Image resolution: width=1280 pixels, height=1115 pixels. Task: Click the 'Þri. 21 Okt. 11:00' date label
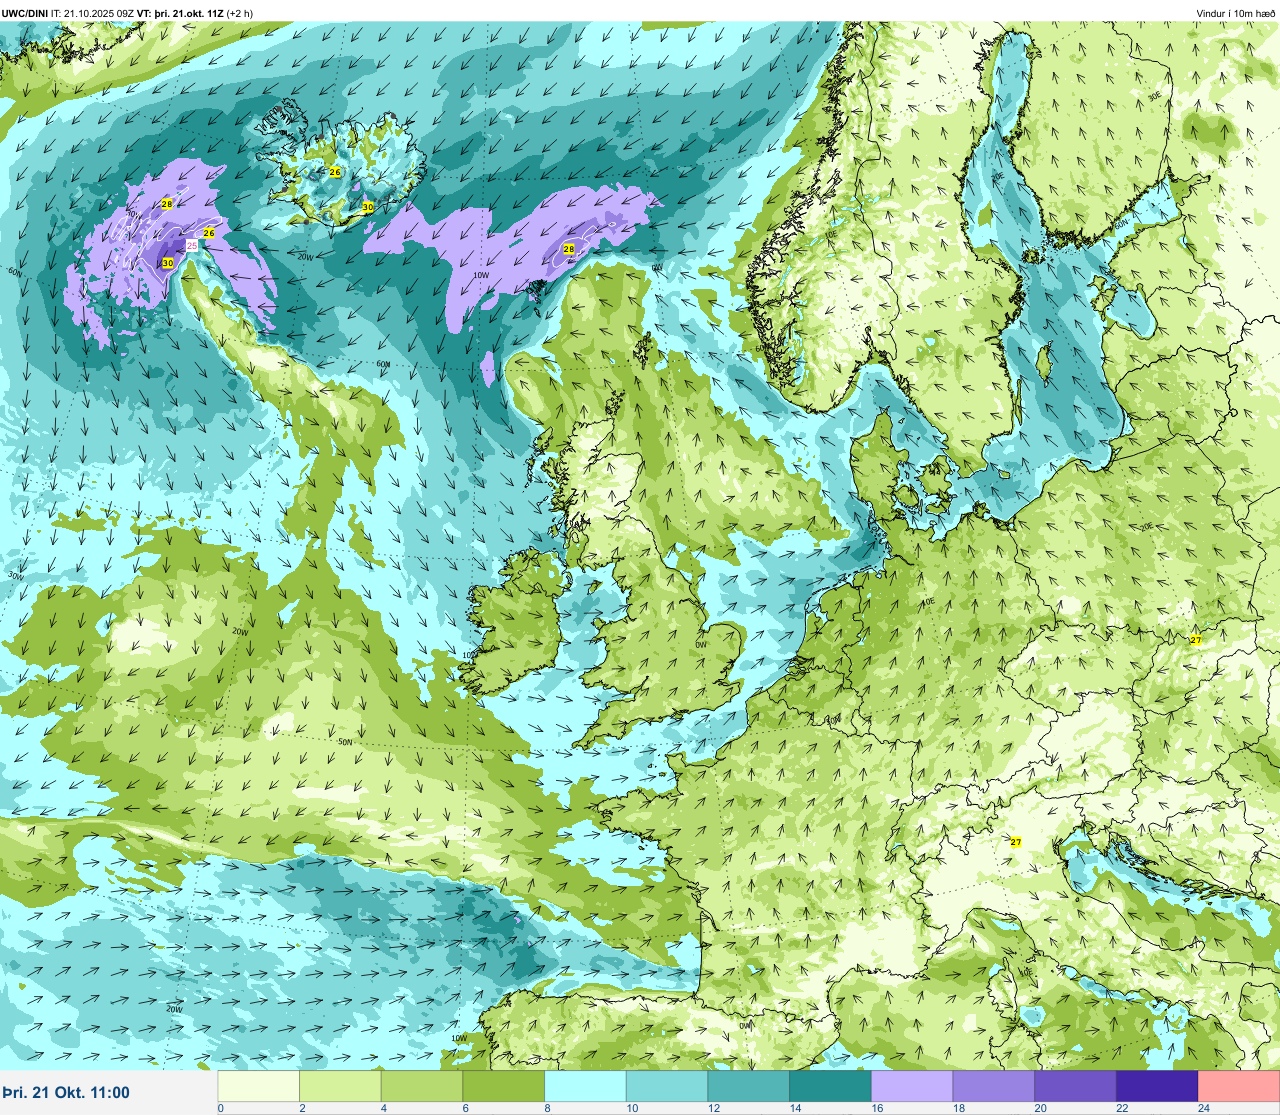pyautogui.click(x=66, y=1092)
